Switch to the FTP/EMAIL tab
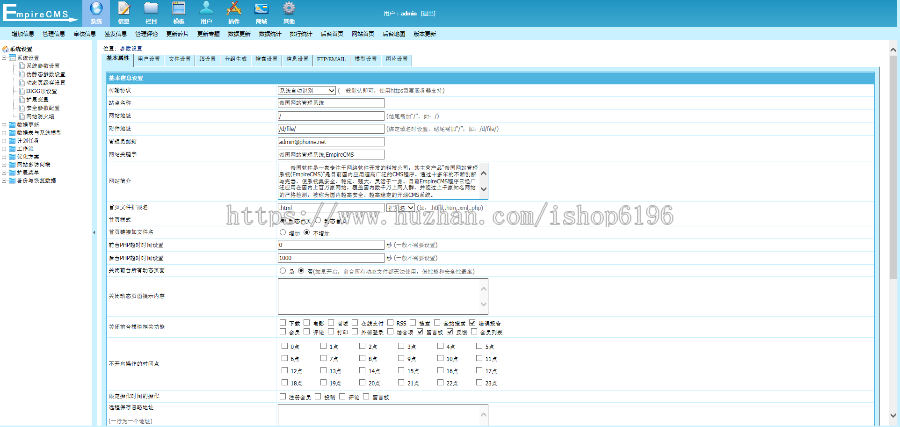 (x=331, y=59)
